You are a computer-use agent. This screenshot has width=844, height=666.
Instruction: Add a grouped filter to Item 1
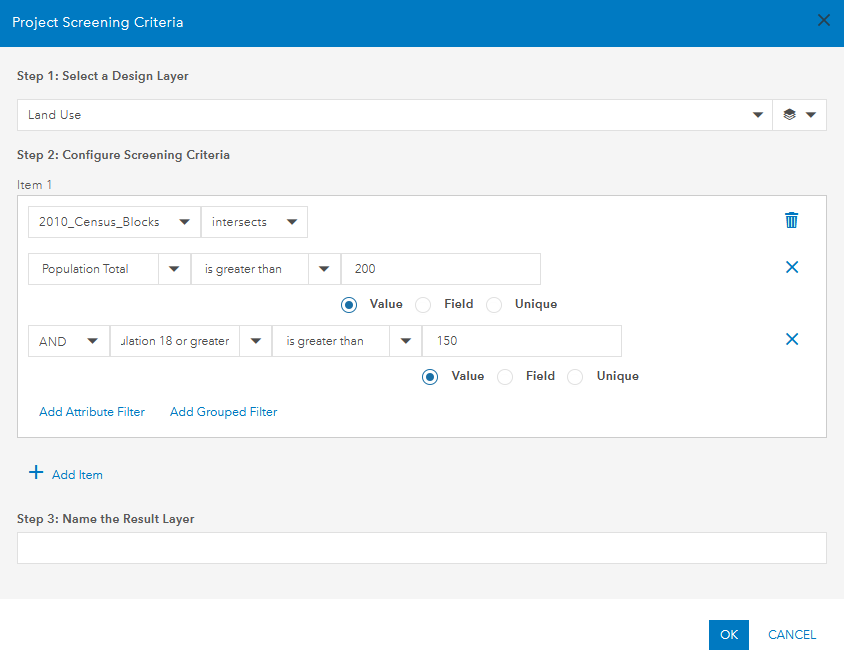[223, 411]
